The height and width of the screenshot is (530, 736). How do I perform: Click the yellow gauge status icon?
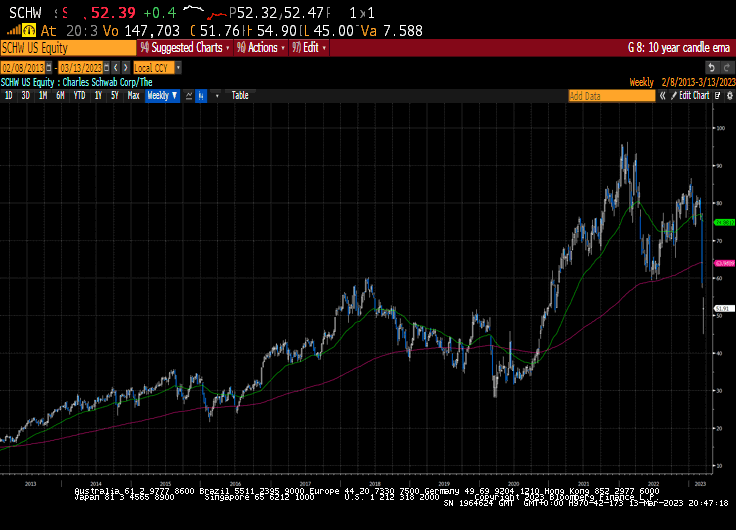pyautogui.click(x=29, y=31)
